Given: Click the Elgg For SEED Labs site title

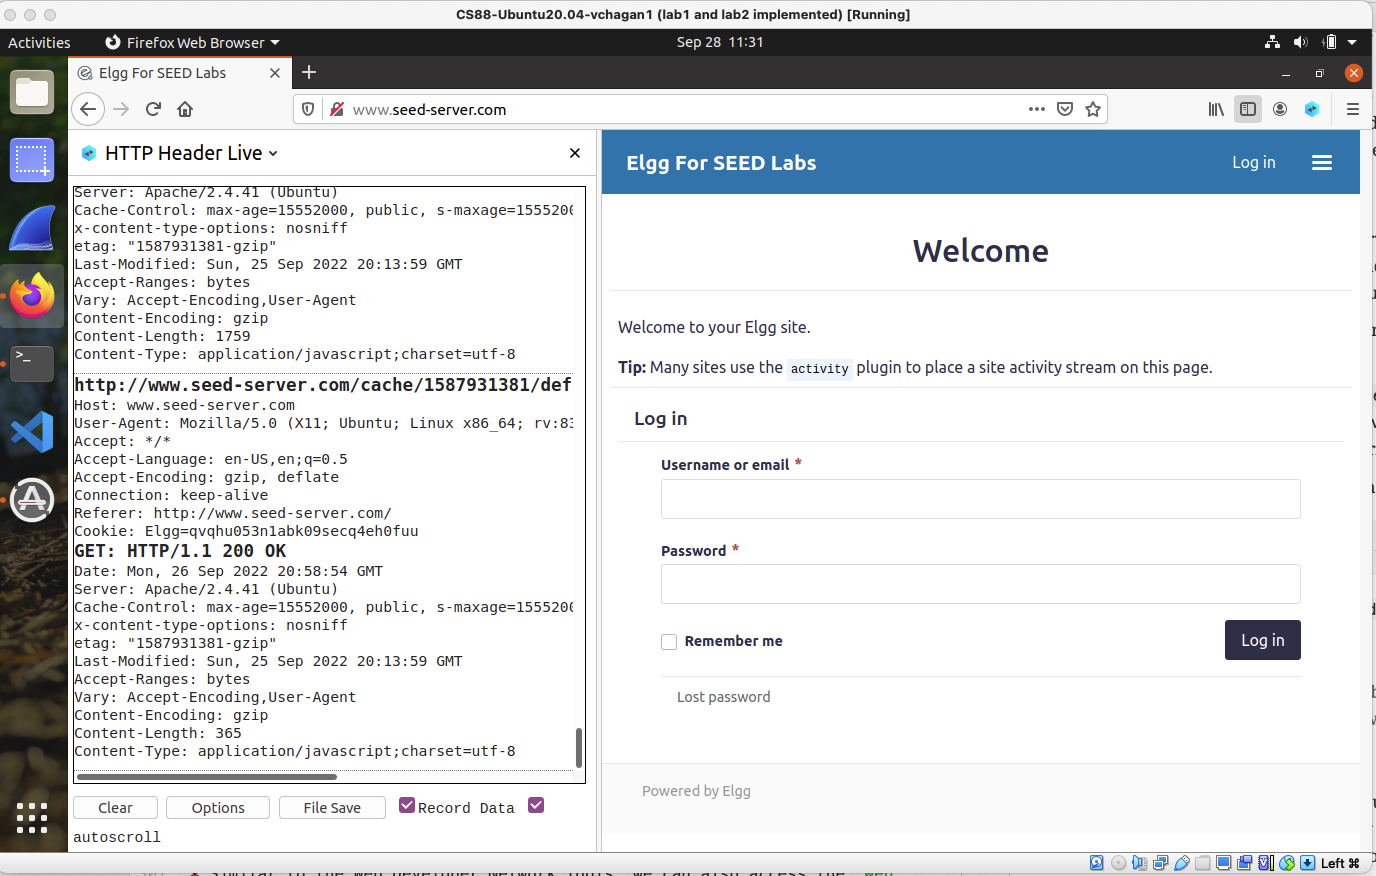Looking at the screenshot, I should [x=721, y=163].
